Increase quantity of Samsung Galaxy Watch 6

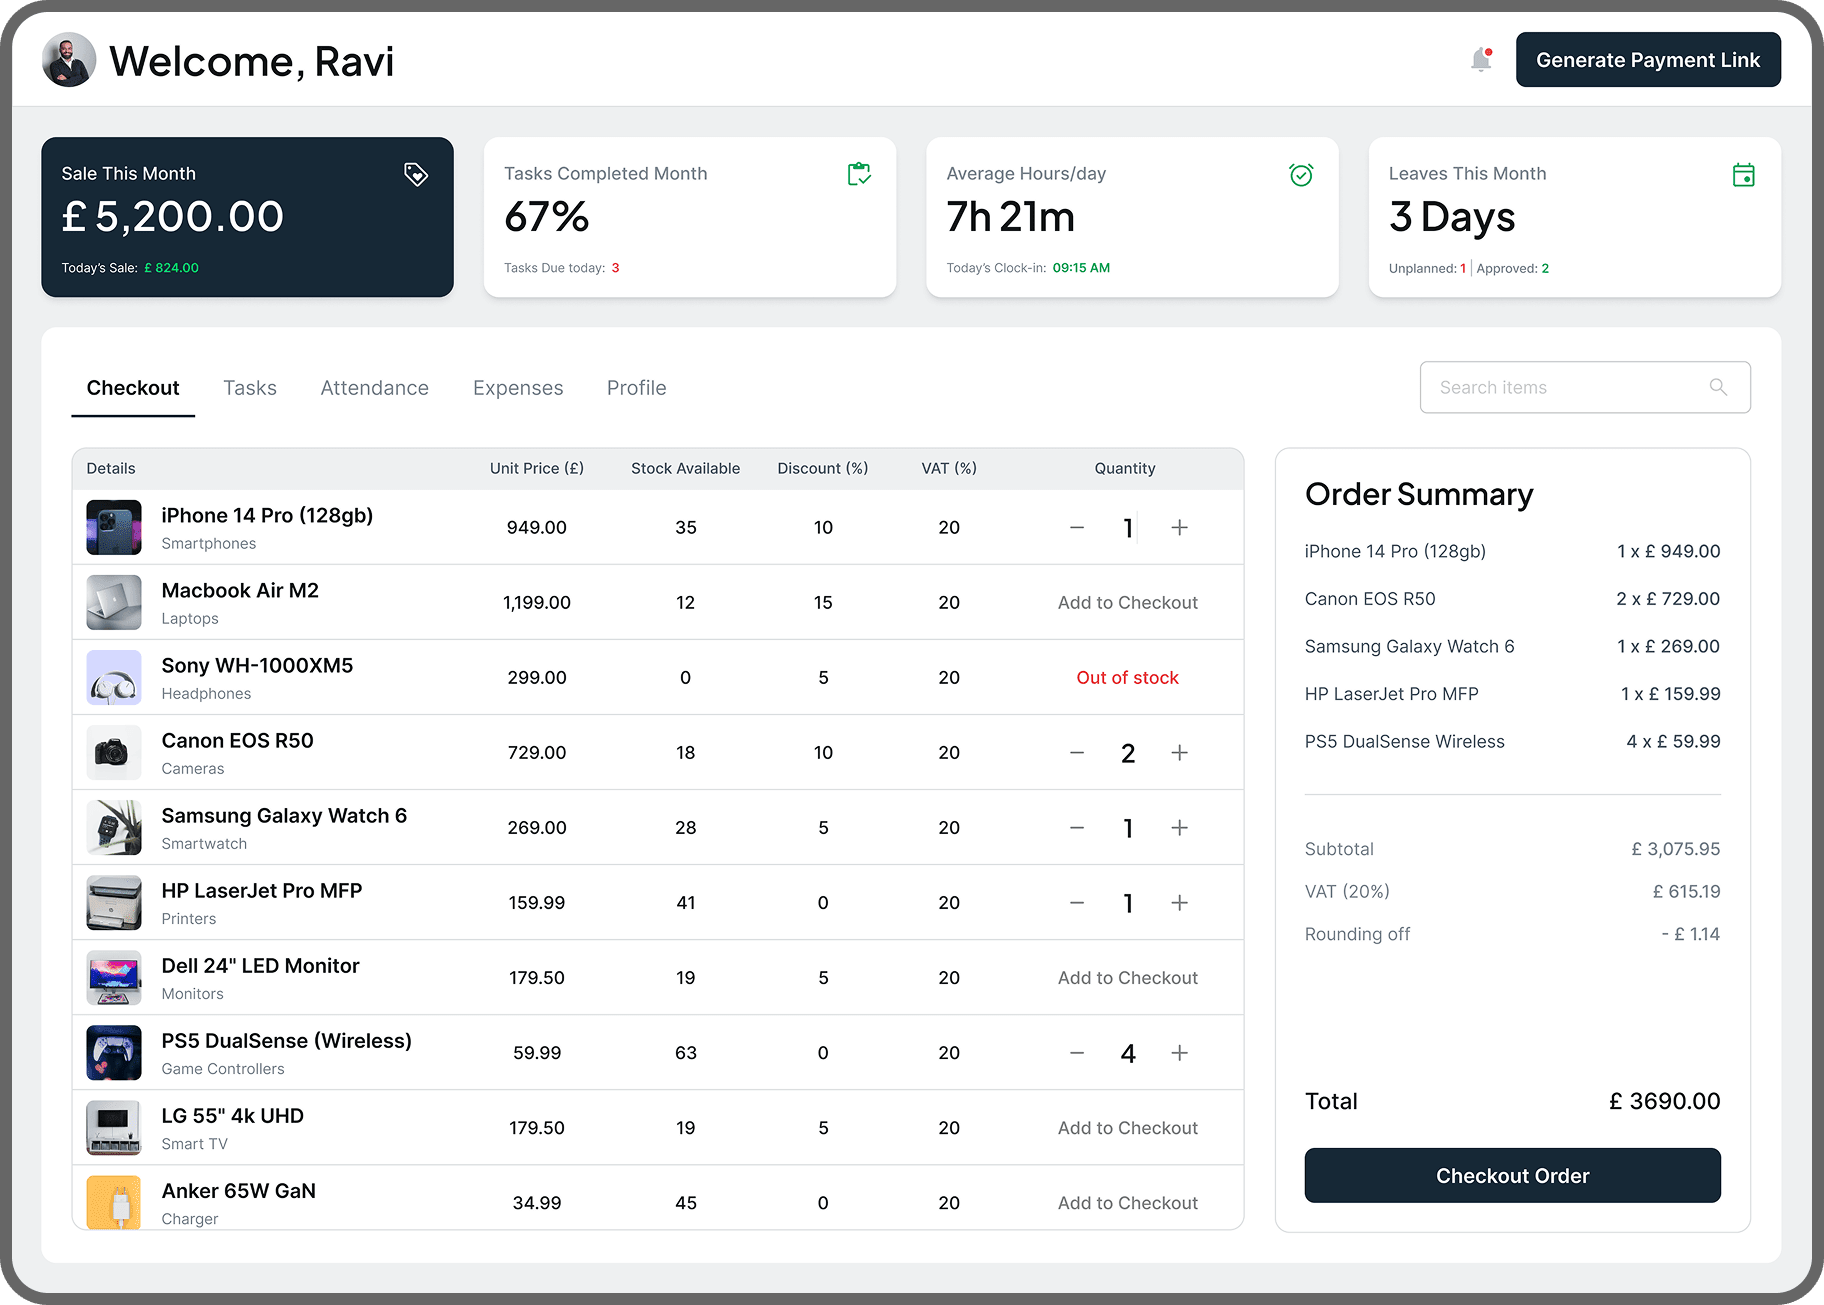(x=1179, y=827)
